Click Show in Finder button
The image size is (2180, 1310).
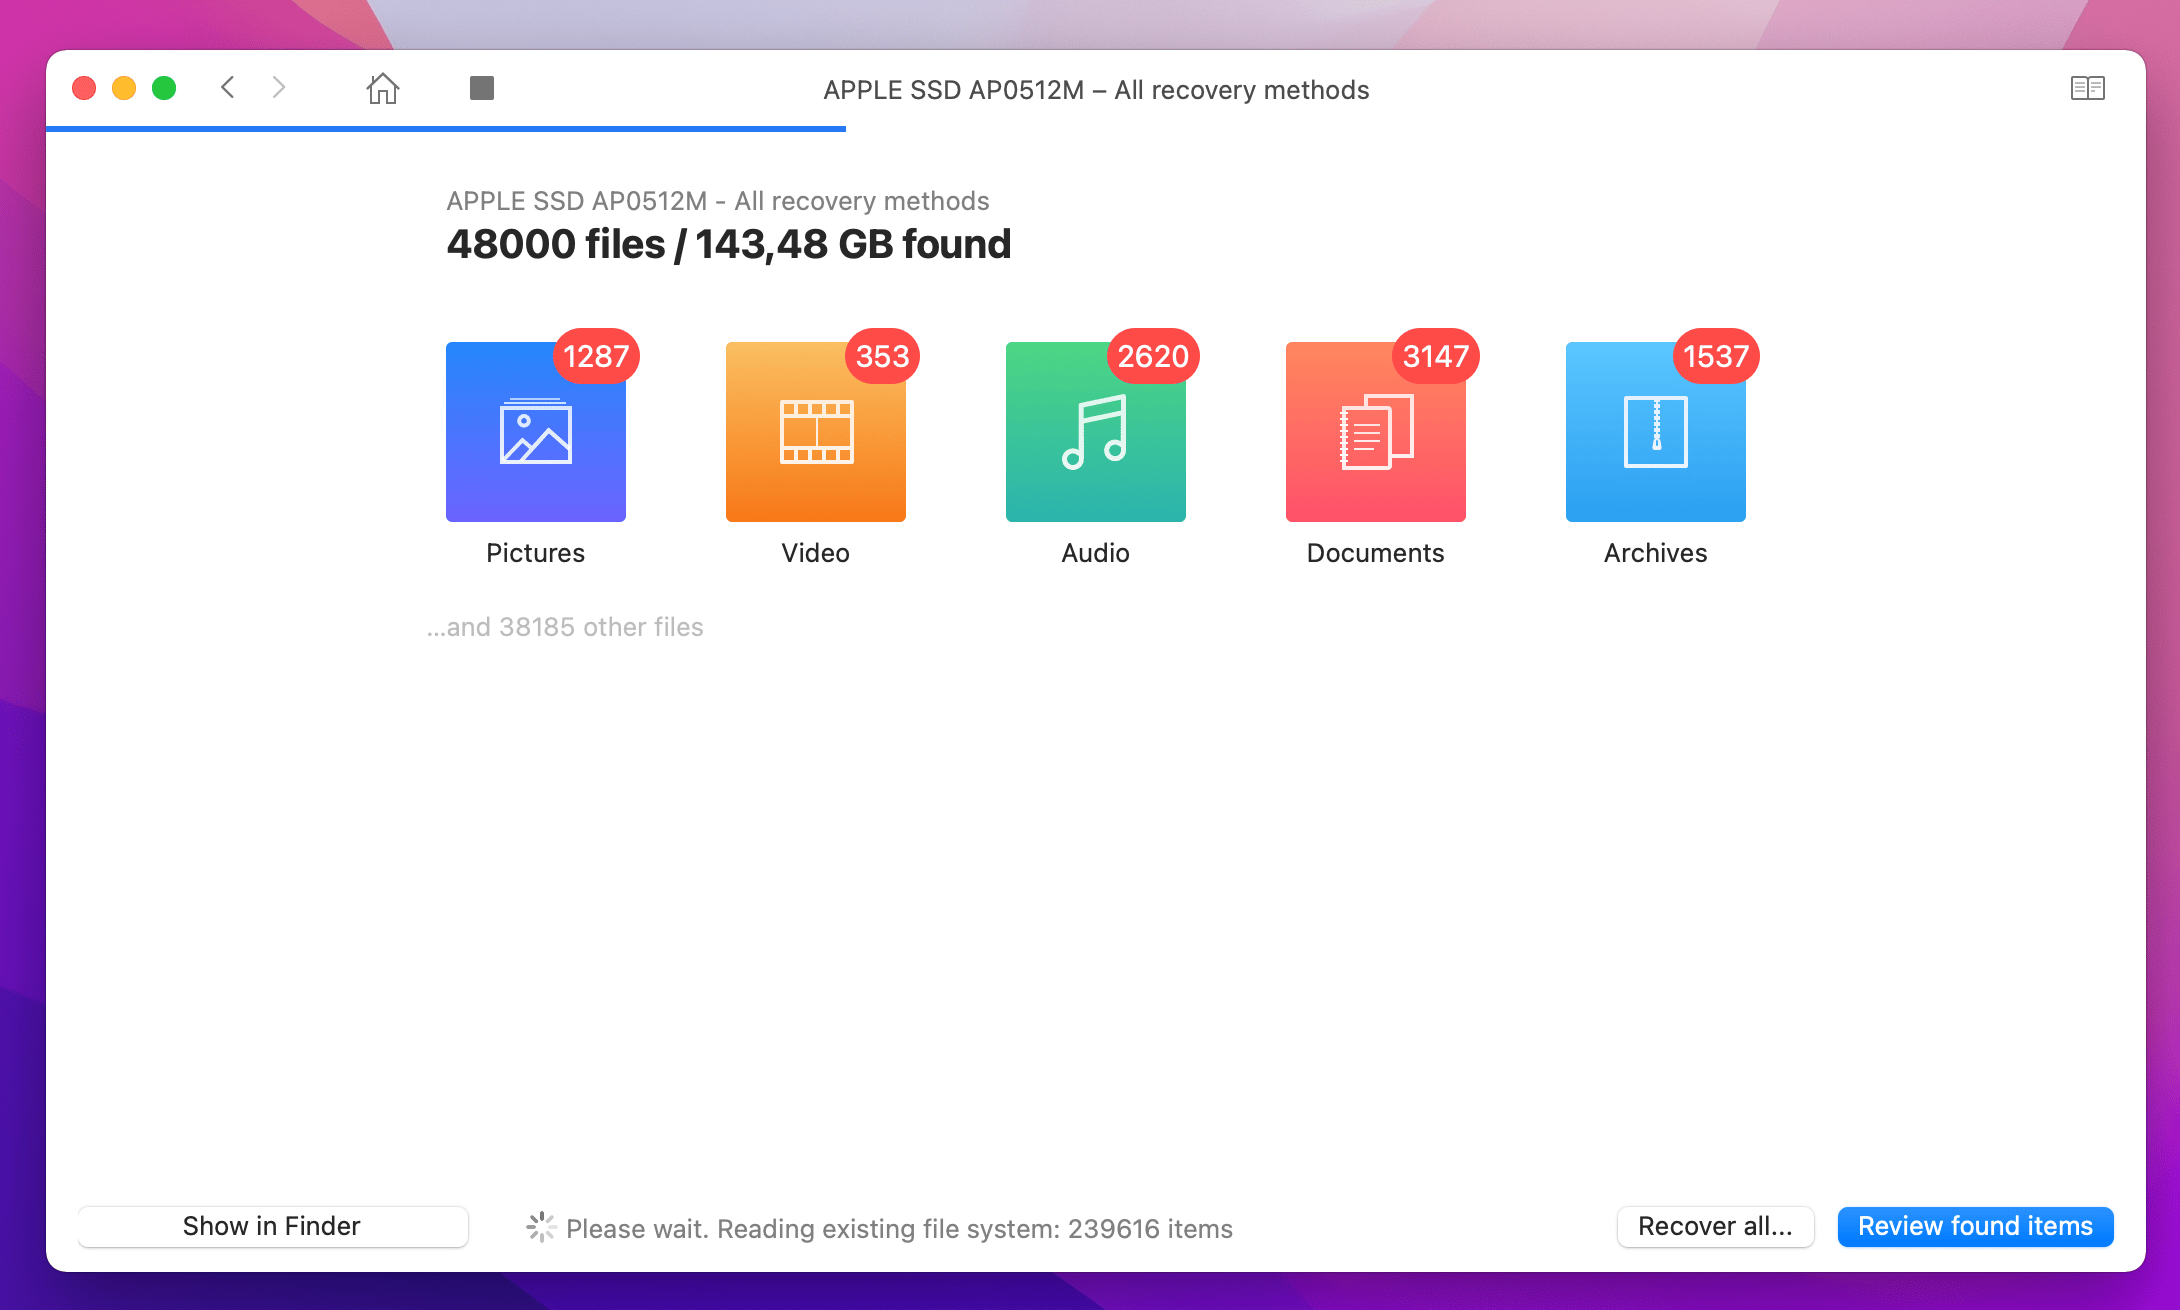pyautogui.click(x=272, y=1227)
